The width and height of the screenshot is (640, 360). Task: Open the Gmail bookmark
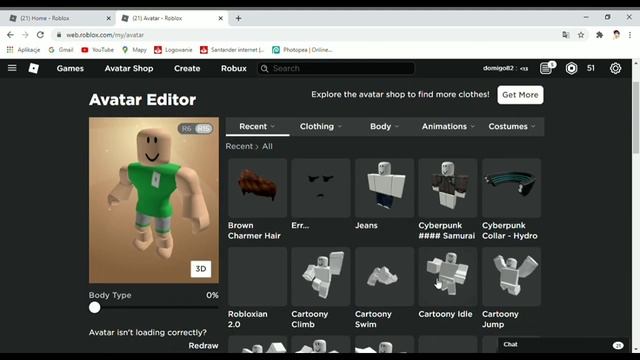click(x=61, y=50)
